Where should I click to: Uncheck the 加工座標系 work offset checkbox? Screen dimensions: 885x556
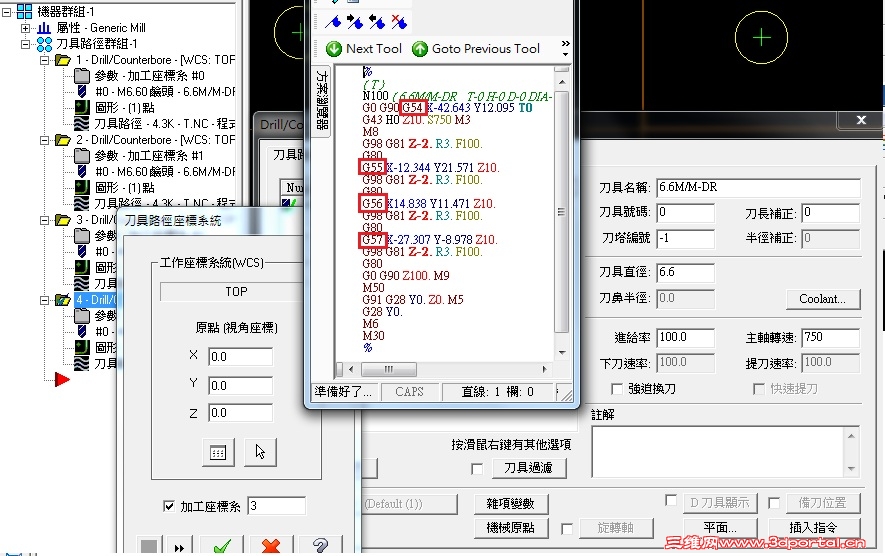point(168,506)
